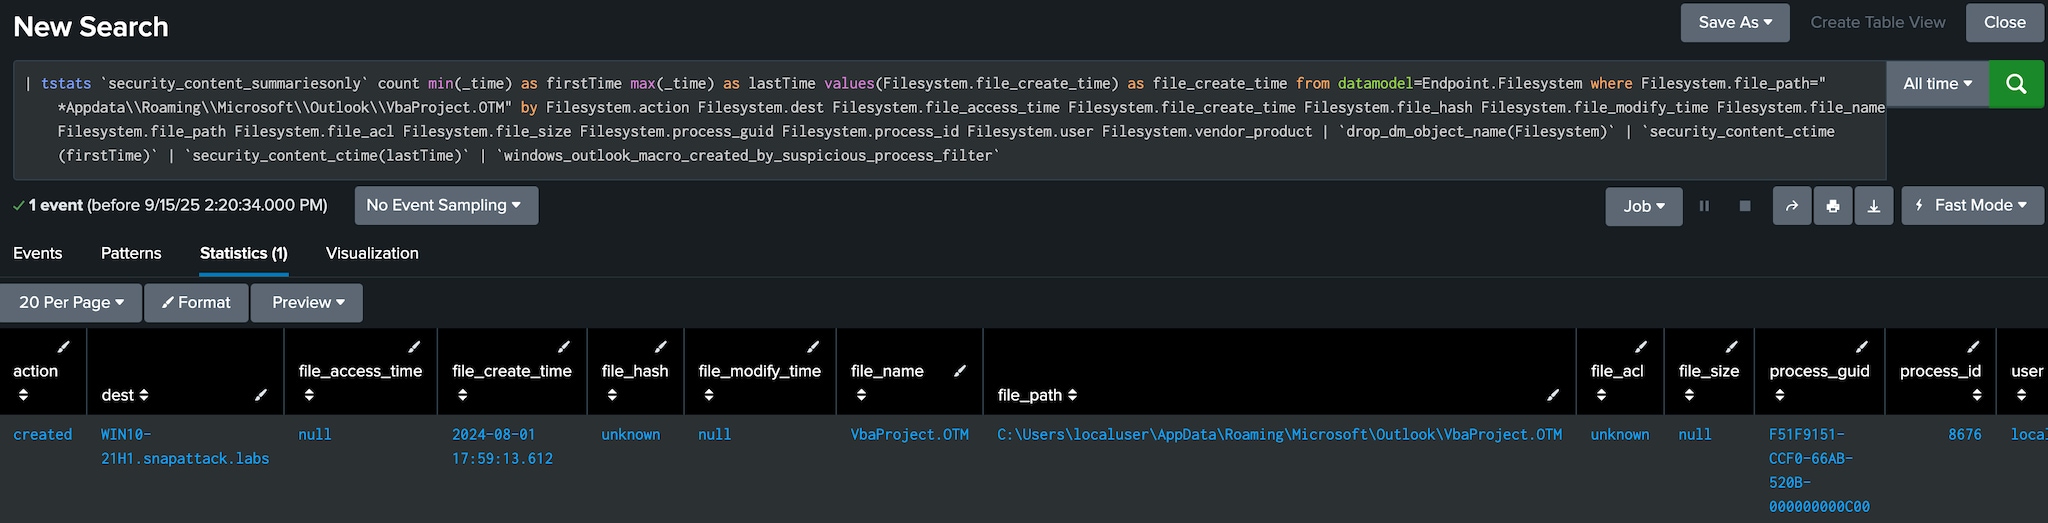Viewport: 2048px width, 523px height.
Task: Click the print results icon
Action: (x=1832, y=206)
